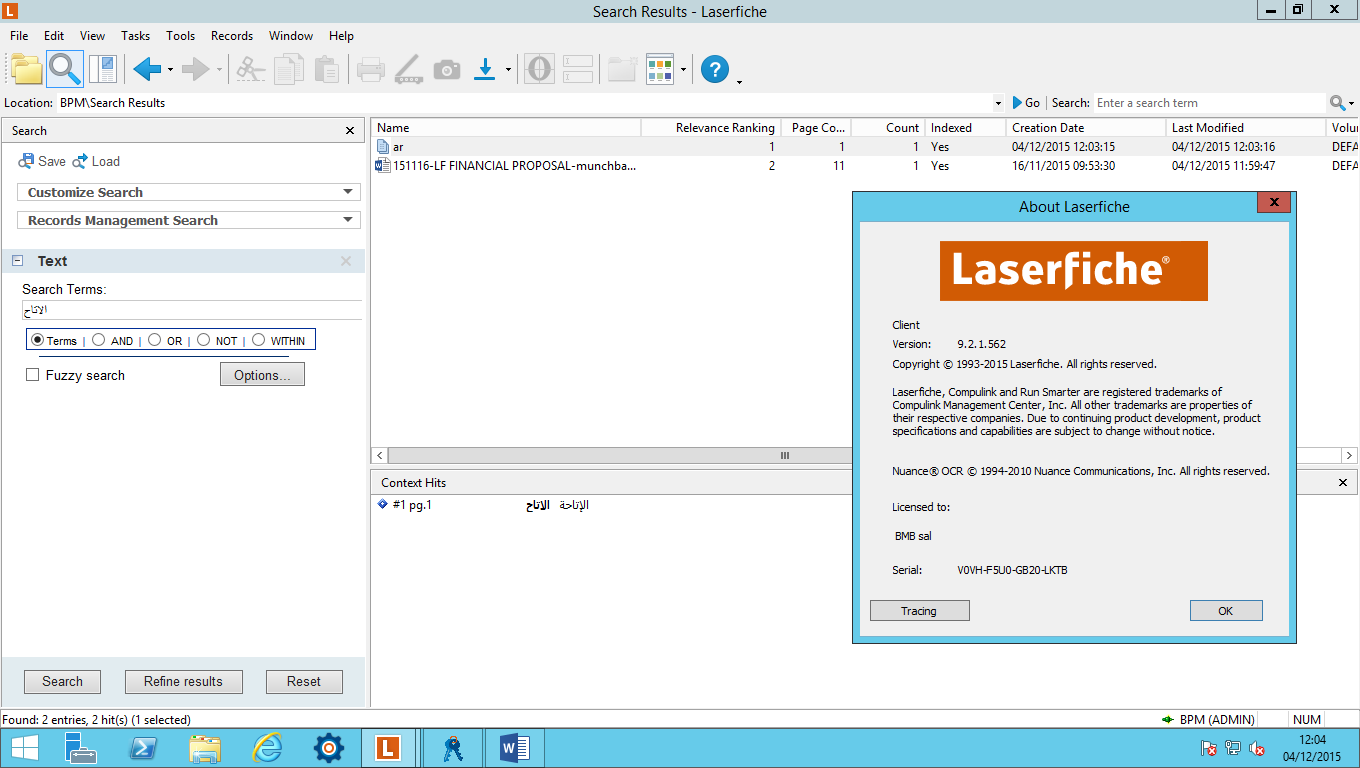The image size is (1360, 768).
Task: Collapse the Text search section
Action: [17, 261]
